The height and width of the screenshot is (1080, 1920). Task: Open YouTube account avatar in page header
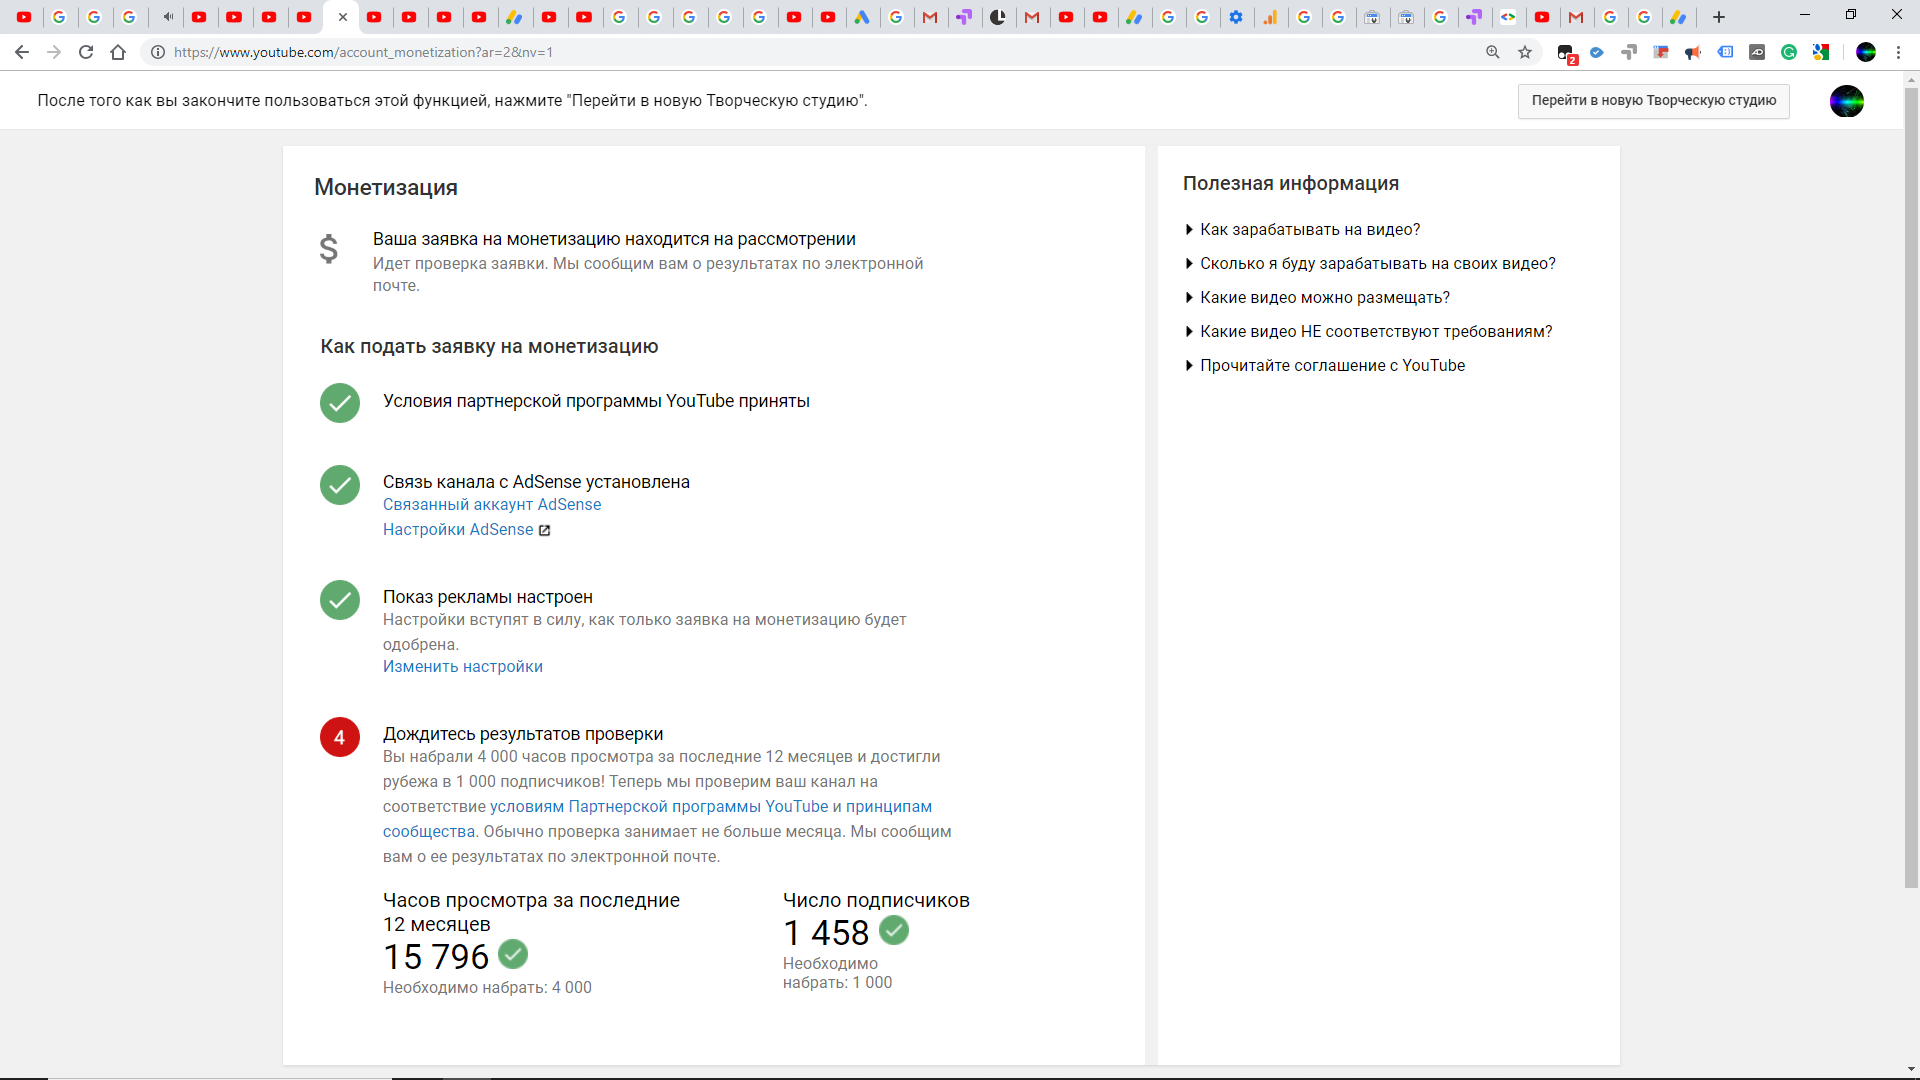[x=1846, y=101]
